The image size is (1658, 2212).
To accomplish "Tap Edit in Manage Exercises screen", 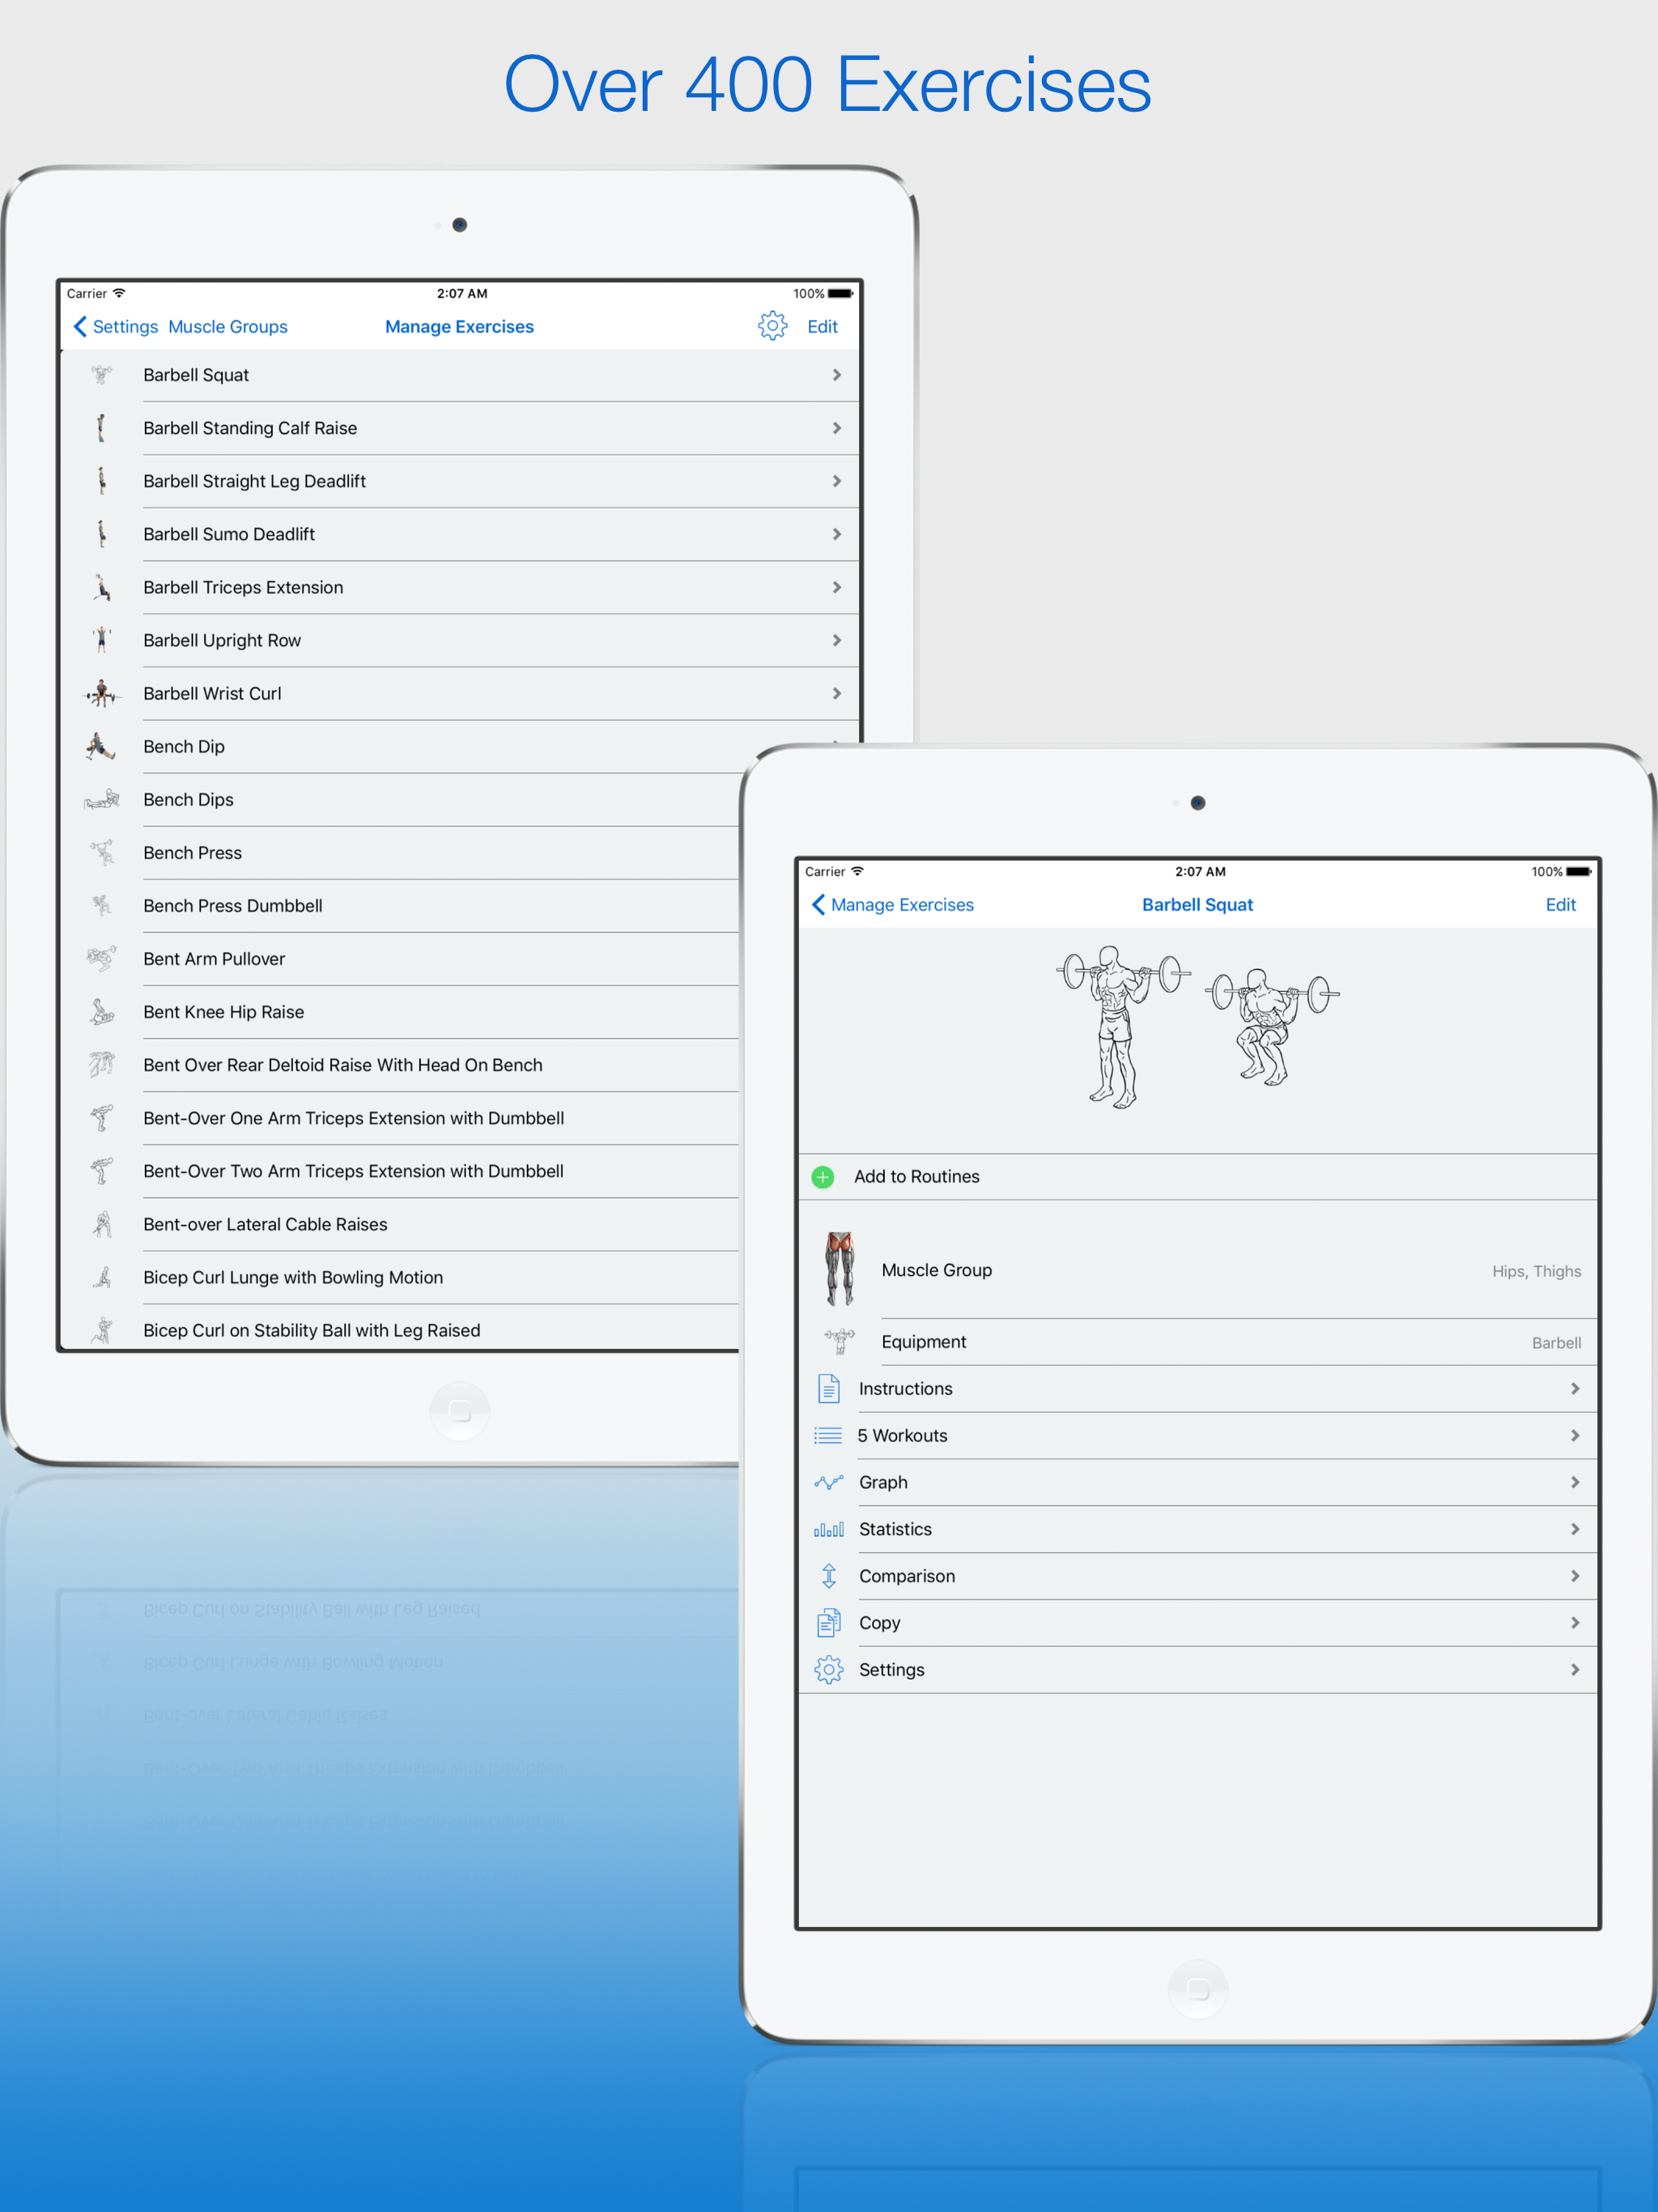I will [x=822, y=326].
